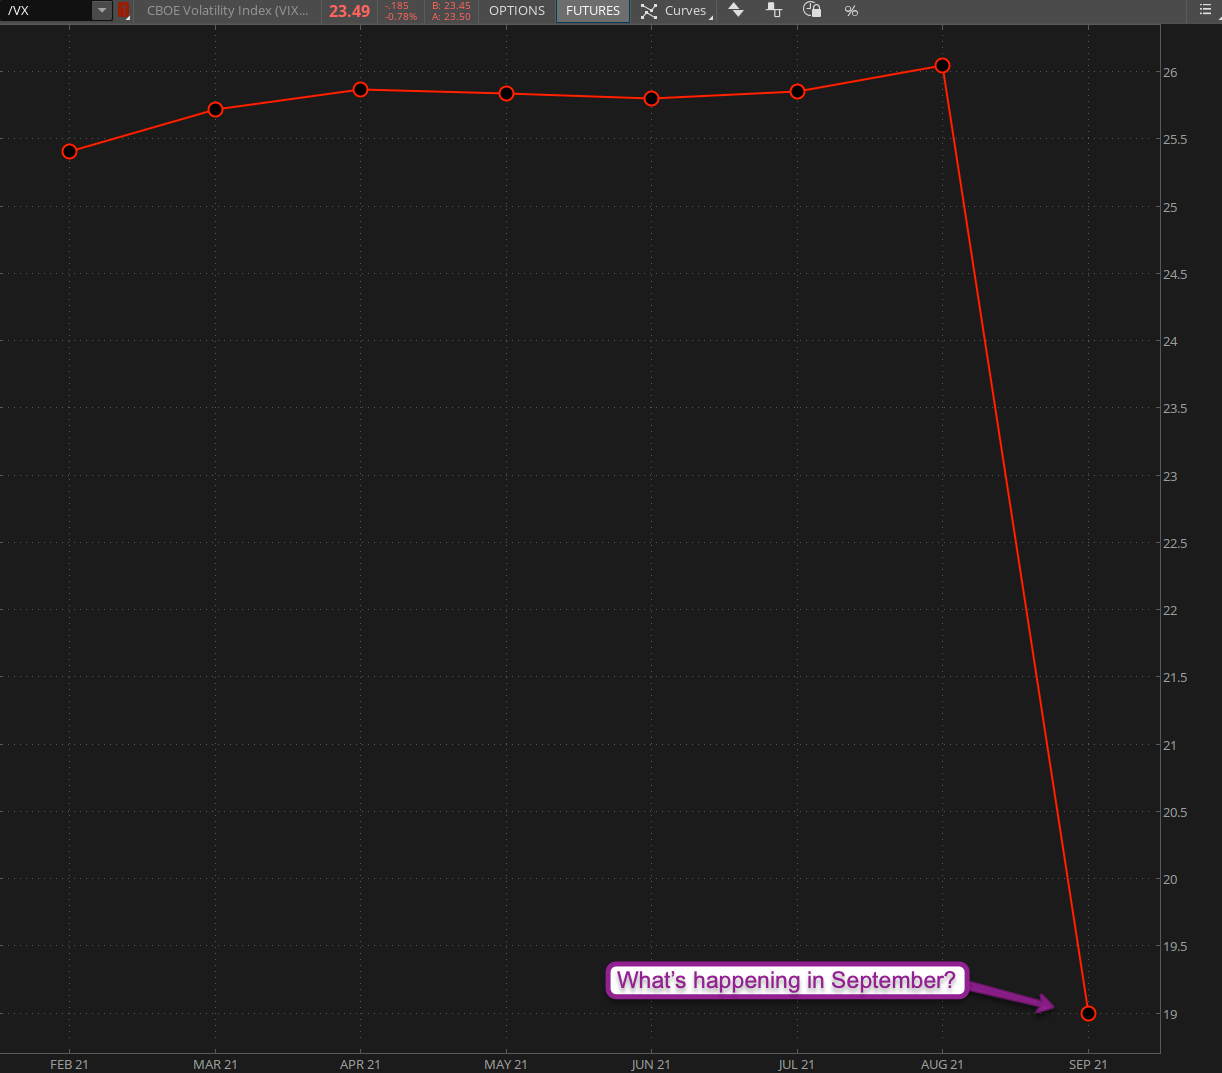This screenshot has width=1222, height=1073.
Task: Open the symbol selector dropdown arrow
Action: click(x=102, y=11)
